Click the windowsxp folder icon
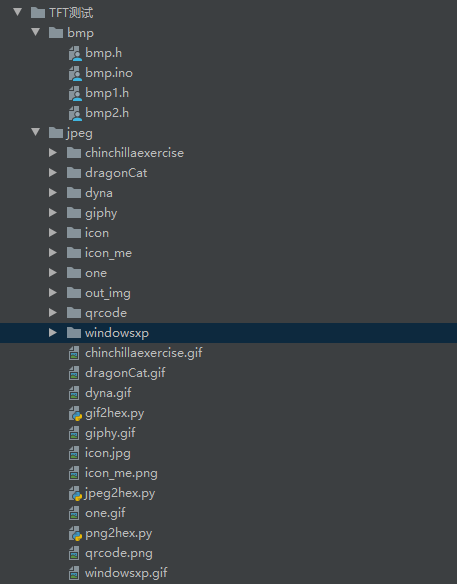 click(74, 333)
